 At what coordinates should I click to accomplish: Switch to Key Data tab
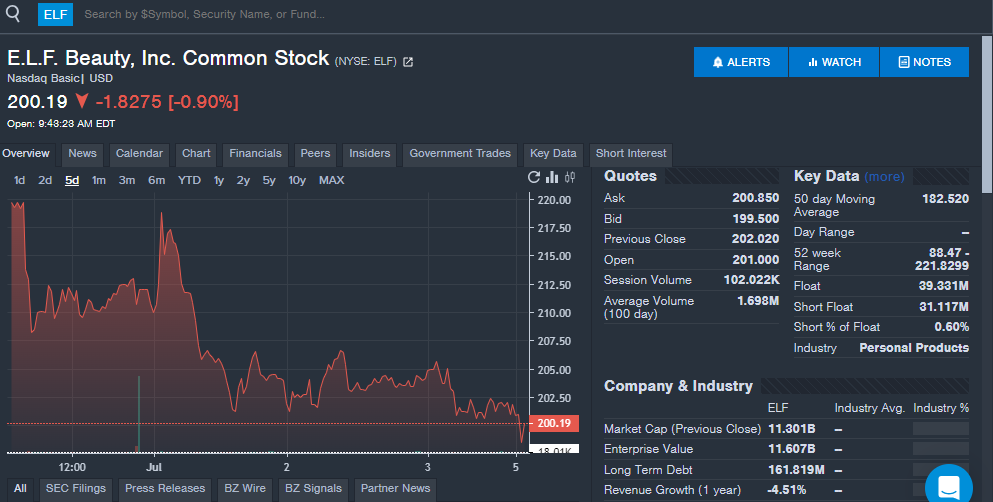pos(553,154)
